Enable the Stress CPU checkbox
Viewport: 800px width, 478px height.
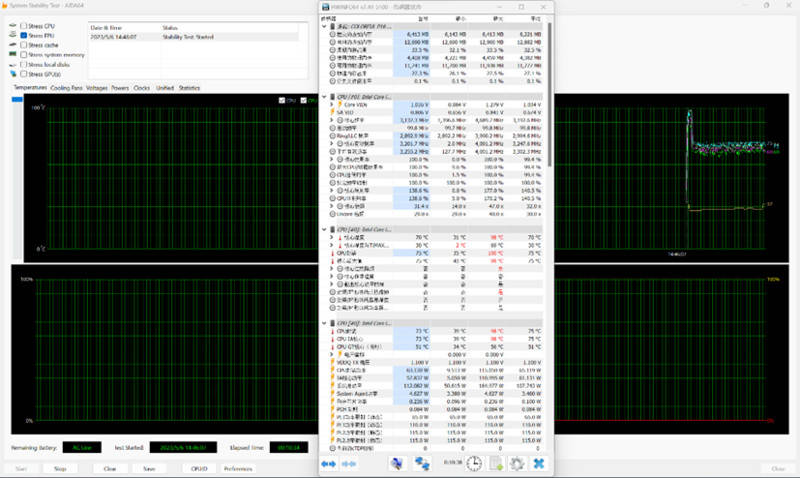click(x=24, y=25)
